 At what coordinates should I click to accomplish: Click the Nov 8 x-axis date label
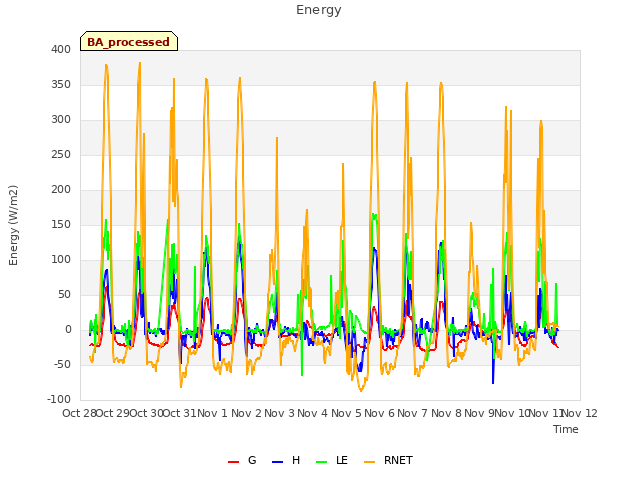pyautogui.click(x=446, y=413)
